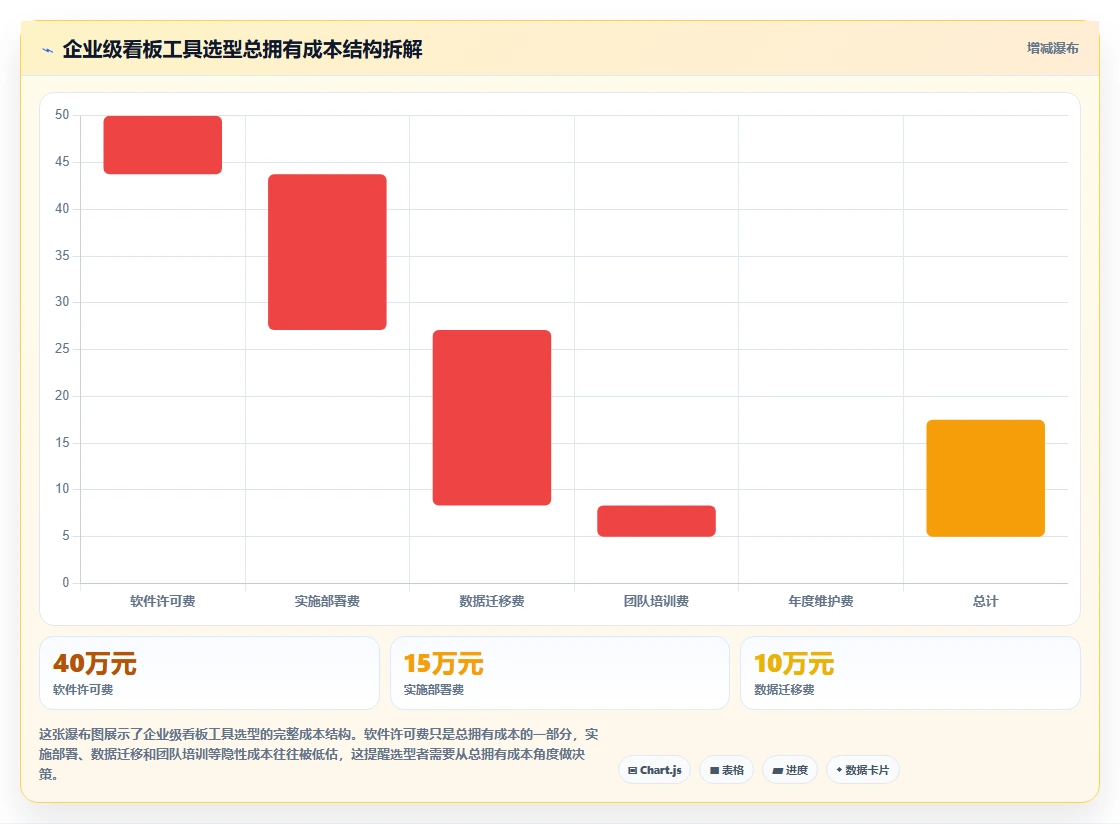Click the 进度 tag chip
This screenshot has width=1120, height=824.
click(x=790, y=770)
